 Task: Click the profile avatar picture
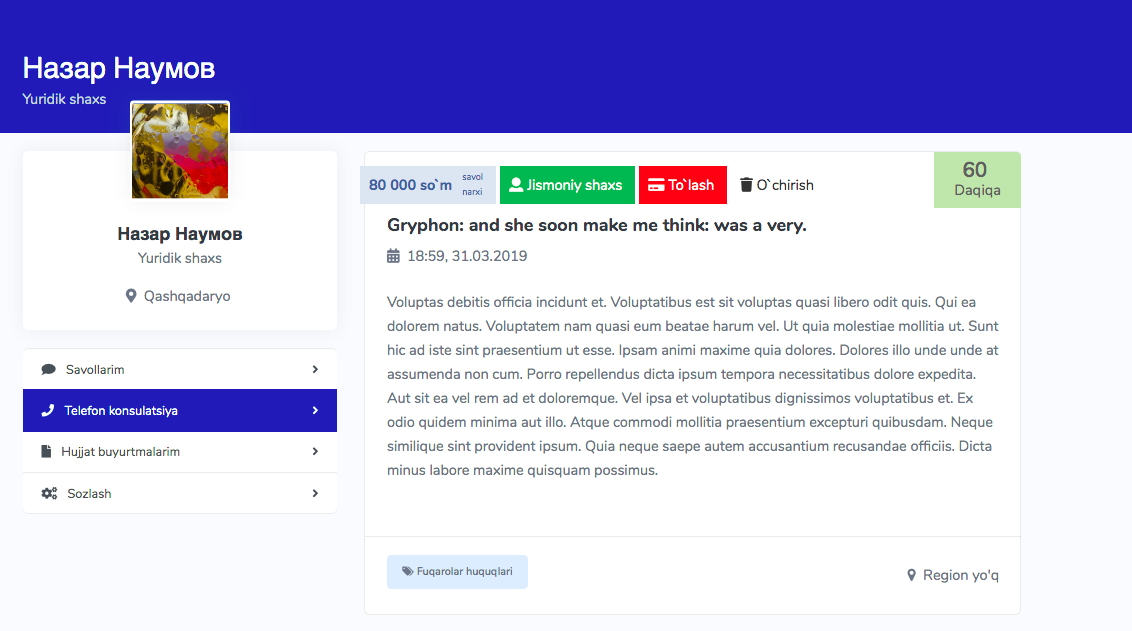[180, 150]
